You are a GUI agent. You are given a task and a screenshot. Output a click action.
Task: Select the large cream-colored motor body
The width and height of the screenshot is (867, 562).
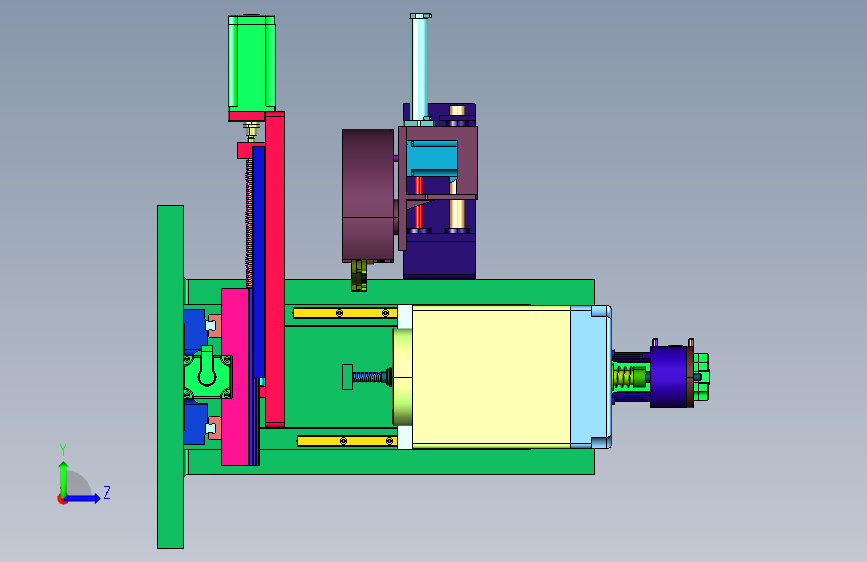coord(491,377)
